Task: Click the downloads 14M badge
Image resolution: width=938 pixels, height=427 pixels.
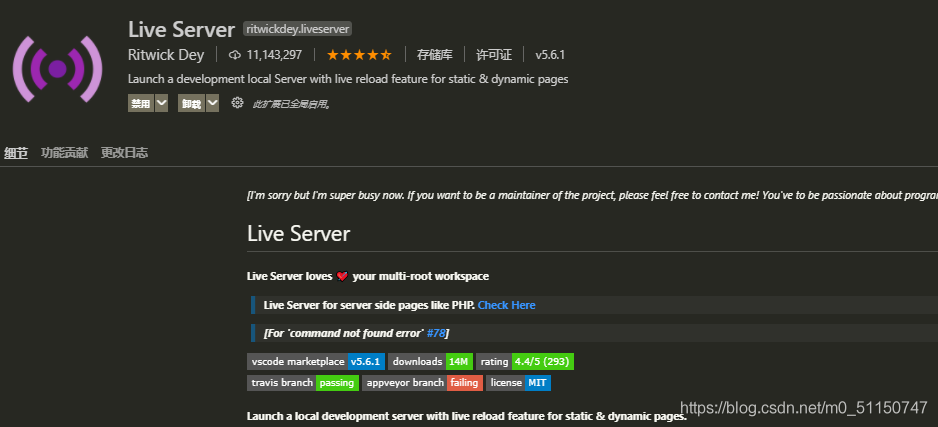Action: click(x=430, y=362)
